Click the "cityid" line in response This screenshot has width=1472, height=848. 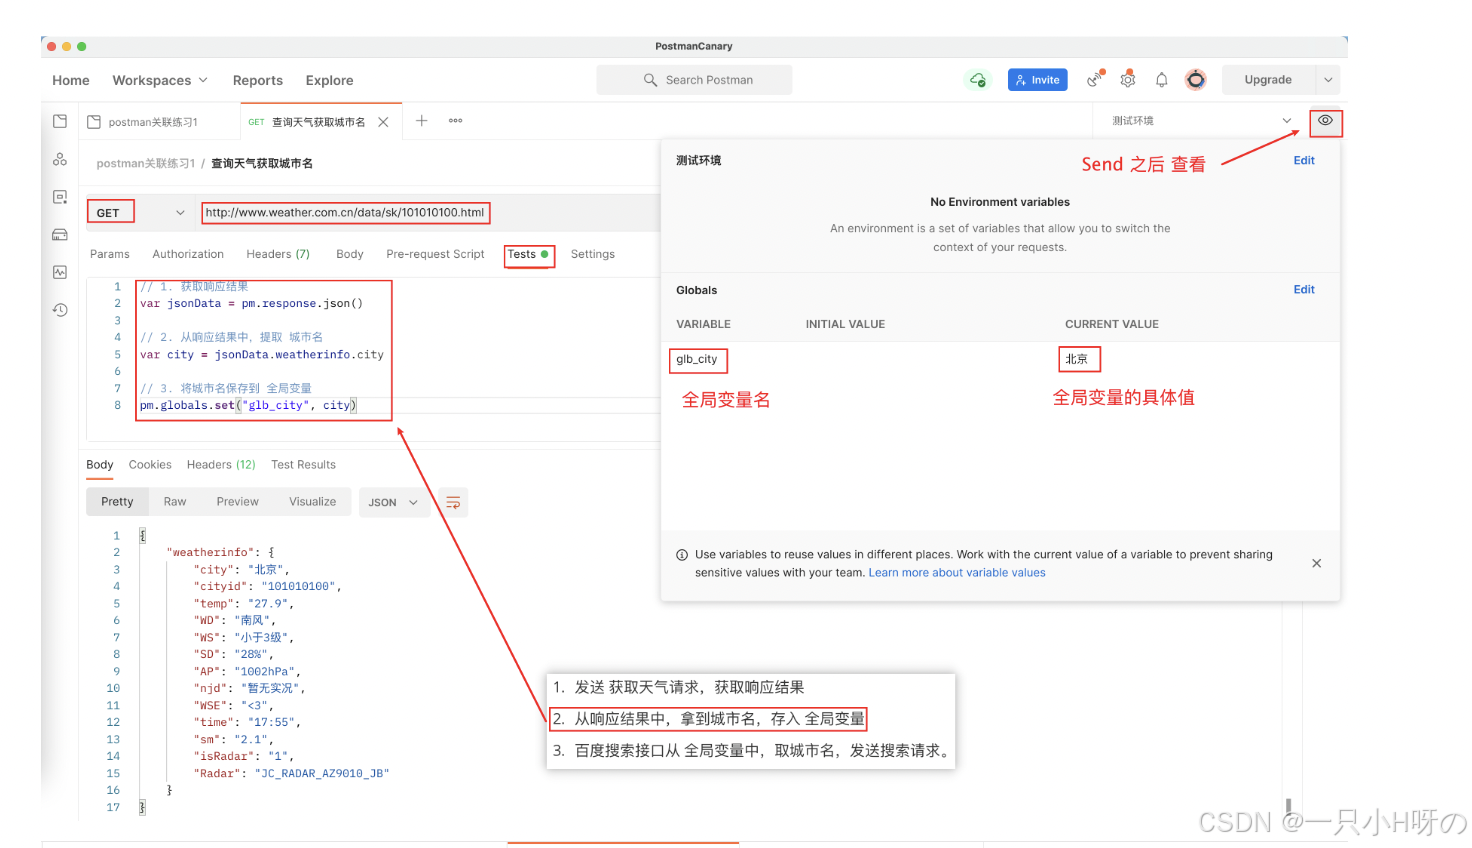(267, 586)
